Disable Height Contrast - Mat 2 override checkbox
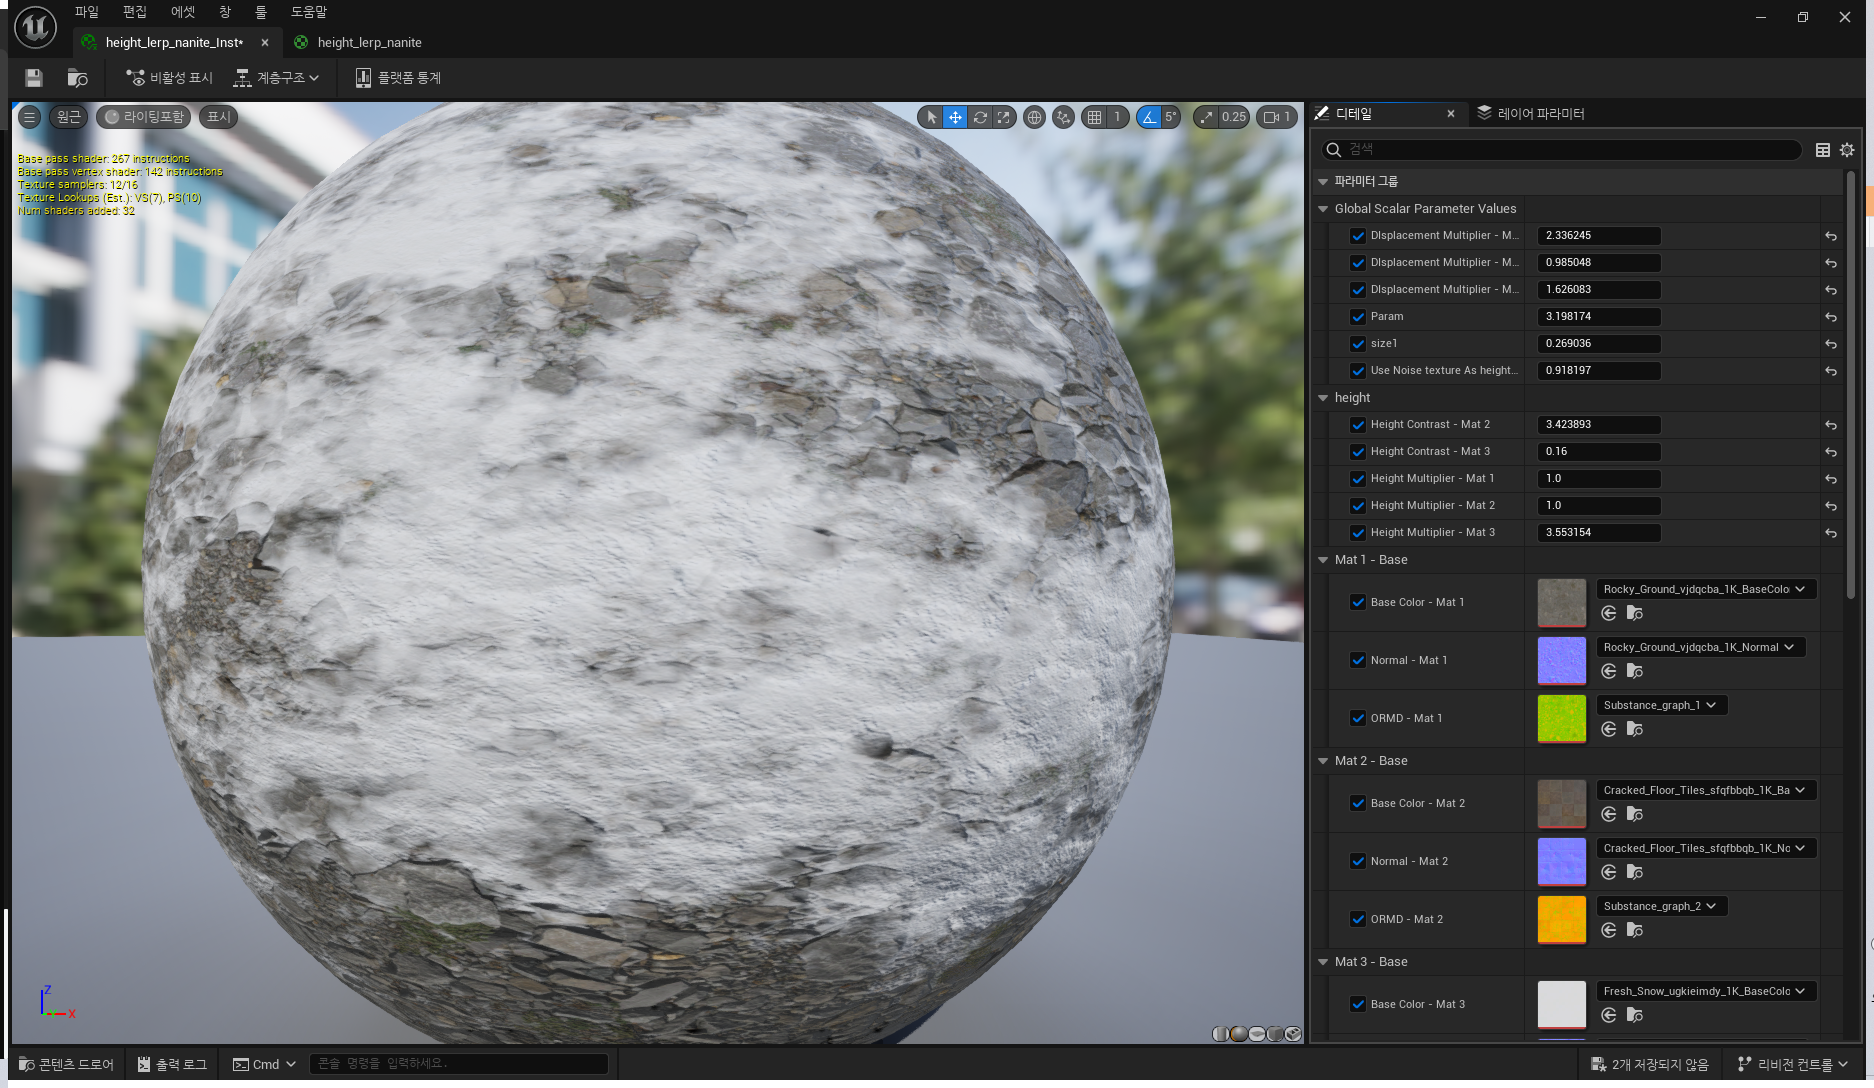Image resolution: width=1874 pixels, height=1088 pixels. [1357, 425]
